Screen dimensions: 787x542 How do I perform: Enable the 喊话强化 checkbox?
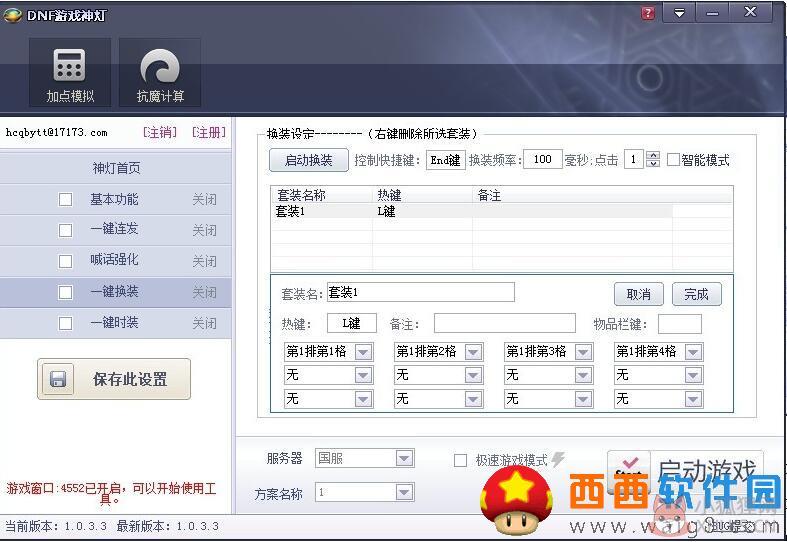(65, 261)
